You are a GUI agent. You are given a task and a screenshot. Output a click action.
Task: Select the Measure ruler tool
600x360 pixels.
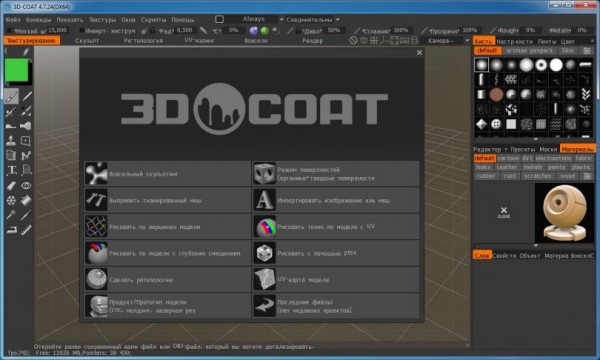click(26, 230)
